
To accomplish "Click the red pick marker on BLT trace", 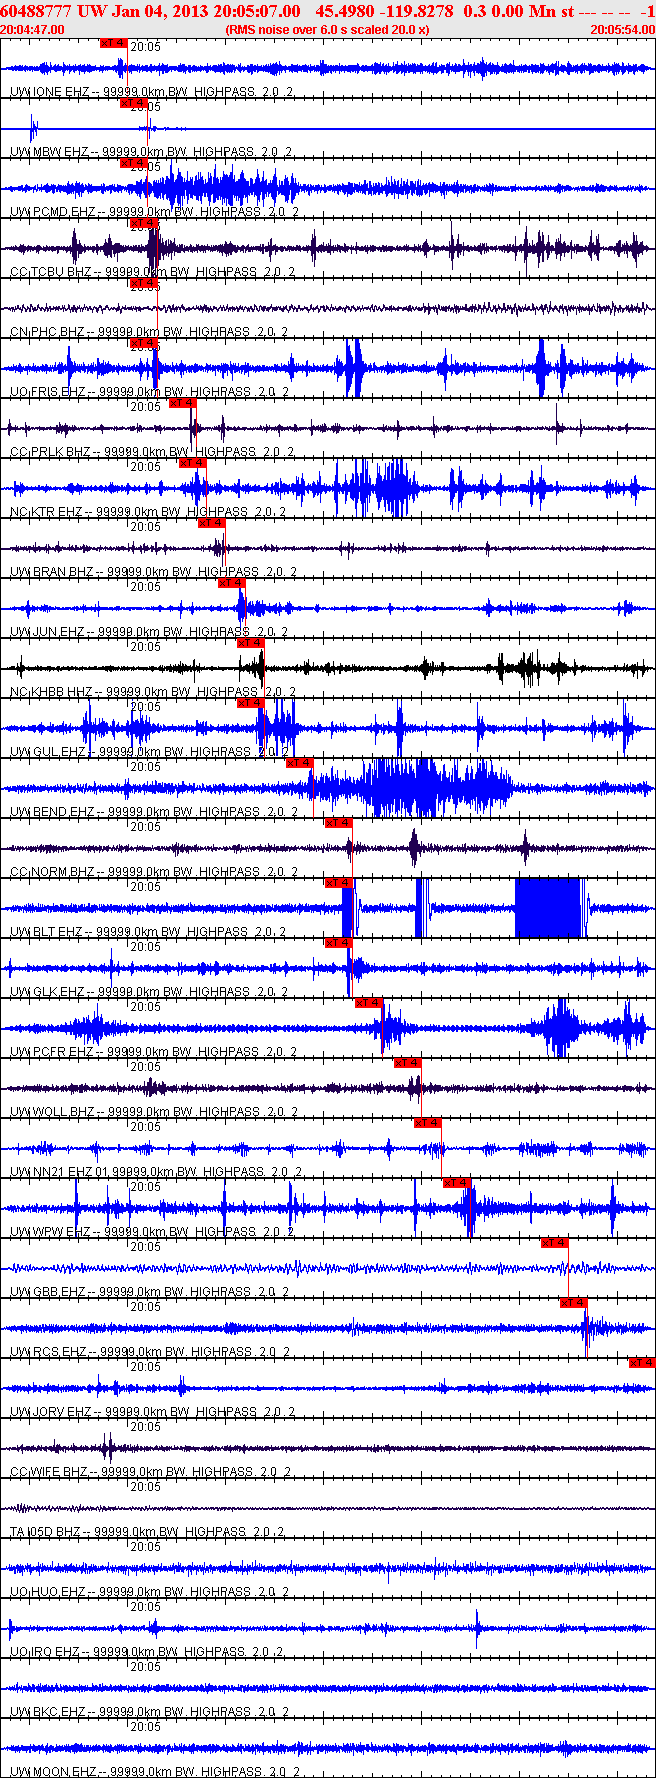I will pyautogui.click(x=339, y=883).
